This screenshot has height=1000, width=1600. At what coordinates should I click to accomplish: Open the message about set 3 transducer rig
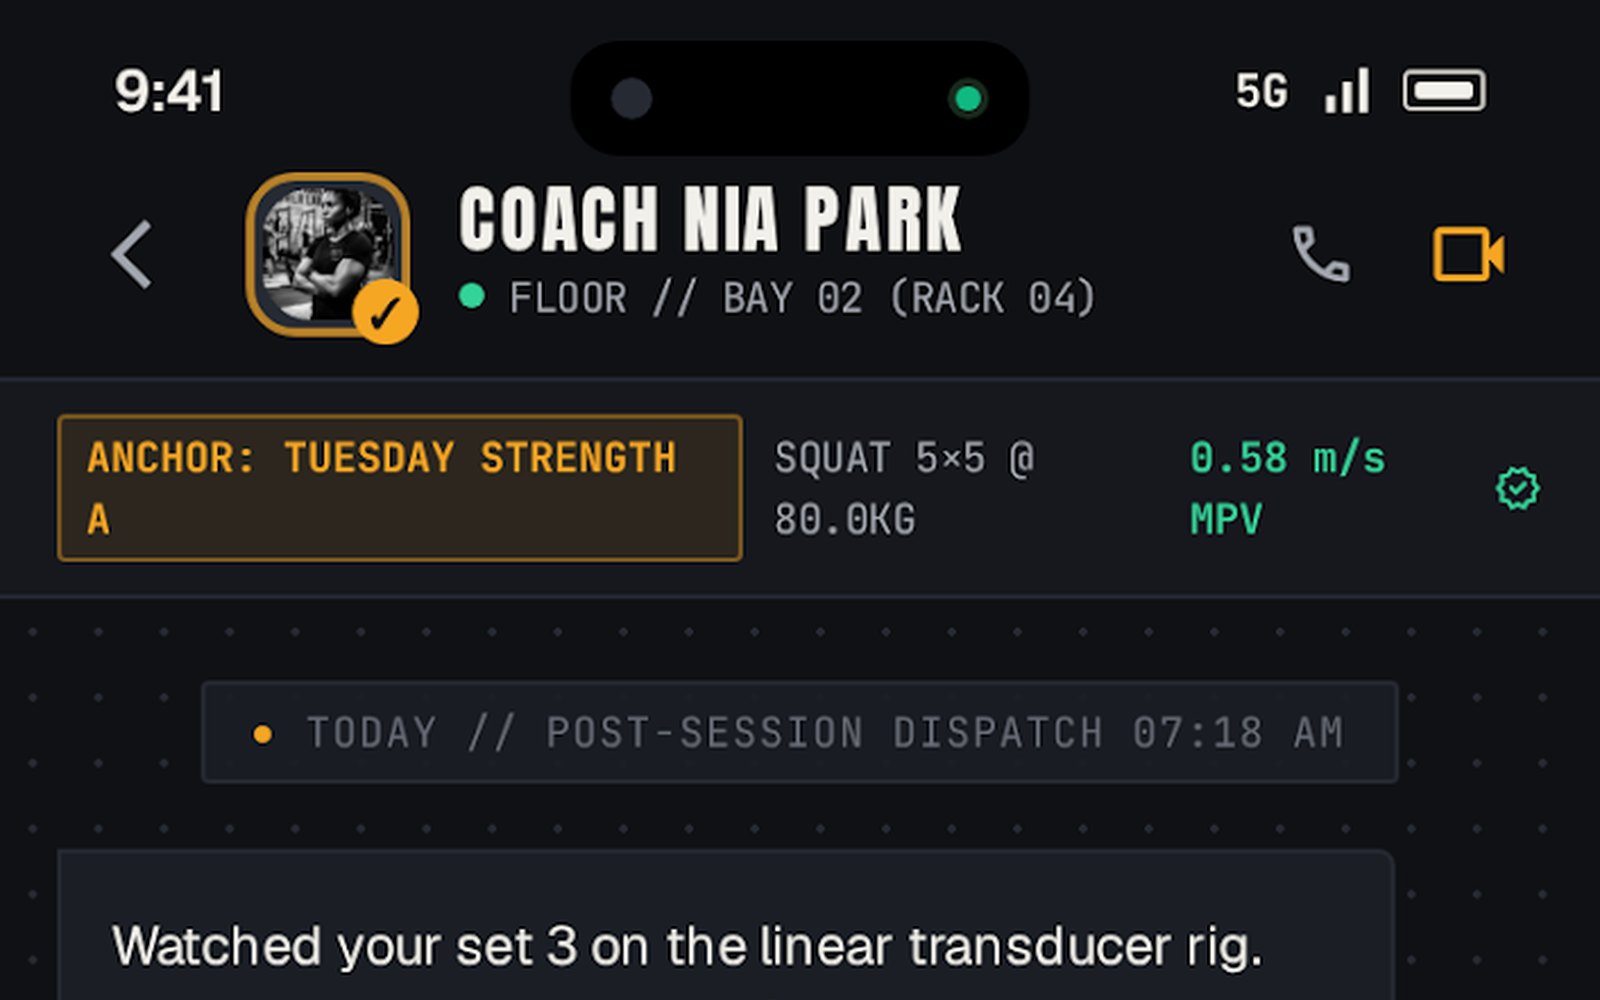point(725,925)
